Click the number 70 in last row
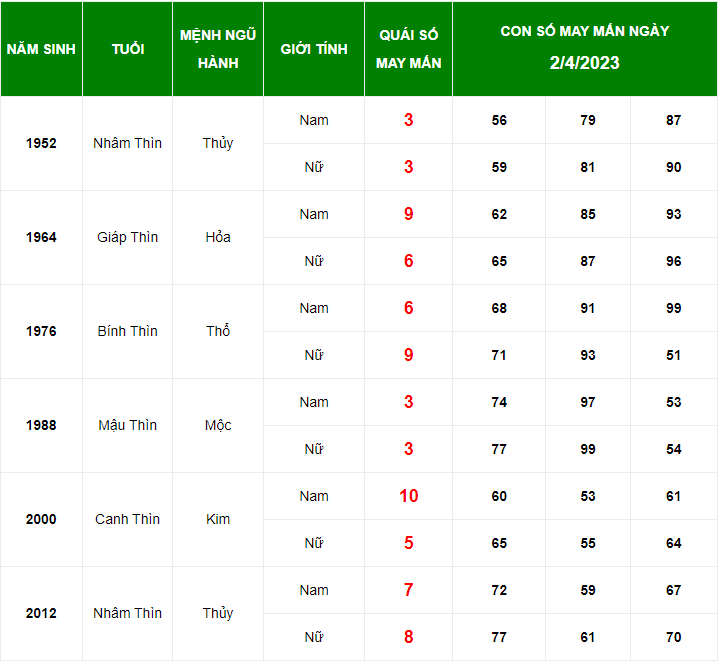 (x=673, y=638)
